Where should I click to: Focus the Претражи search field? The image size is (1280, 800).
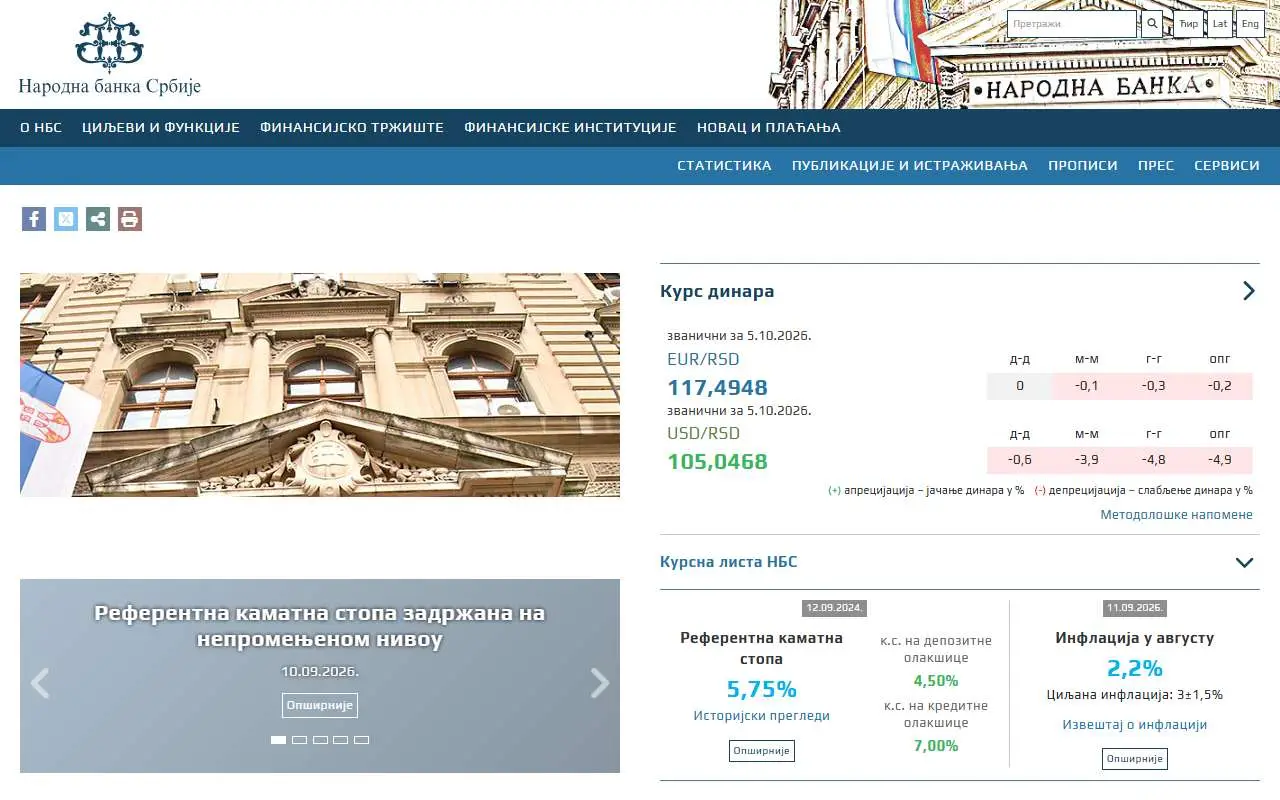tap(1072, 24)
